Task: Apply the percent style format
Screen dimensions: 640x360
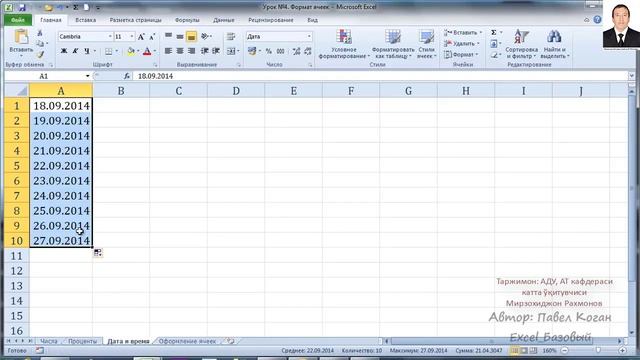Action: point(269,51)
